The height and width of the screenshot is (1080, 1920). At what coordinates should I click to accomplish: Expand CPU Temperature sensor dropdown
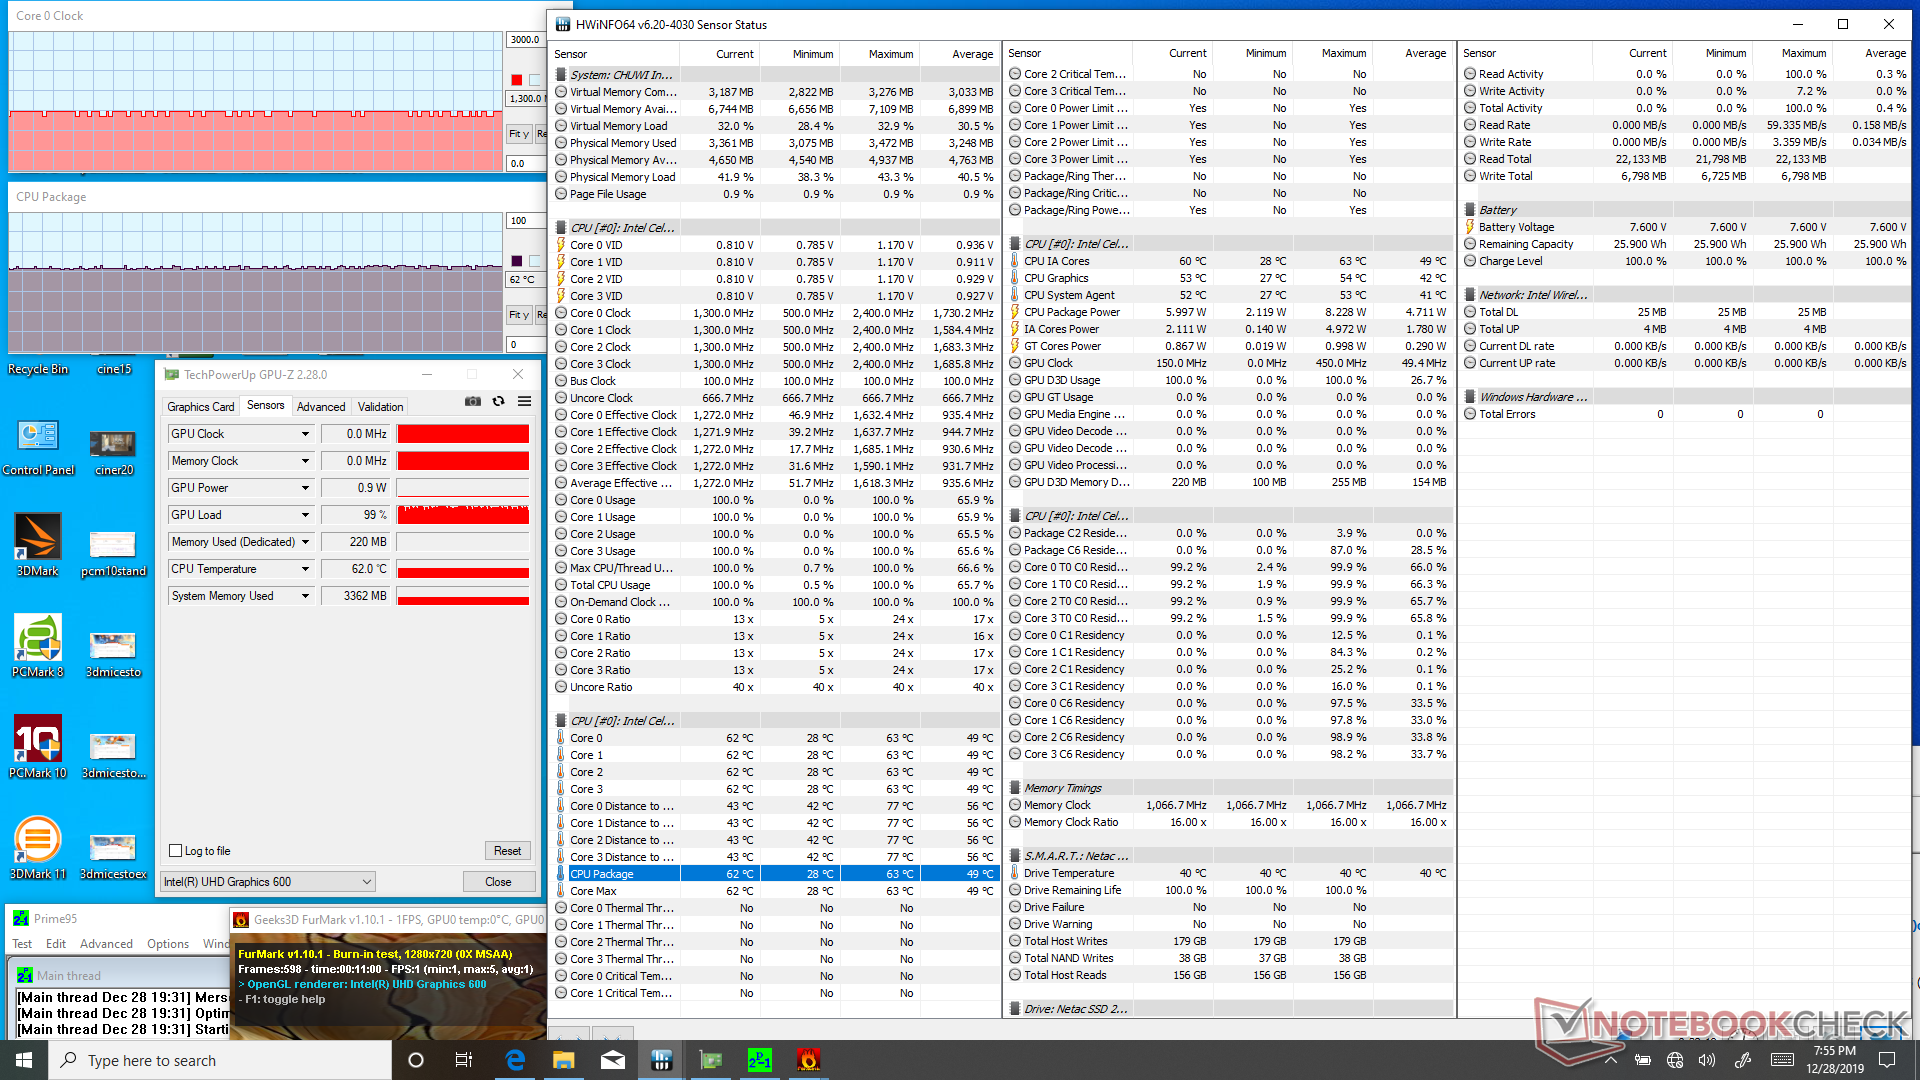tap(305, 569)
